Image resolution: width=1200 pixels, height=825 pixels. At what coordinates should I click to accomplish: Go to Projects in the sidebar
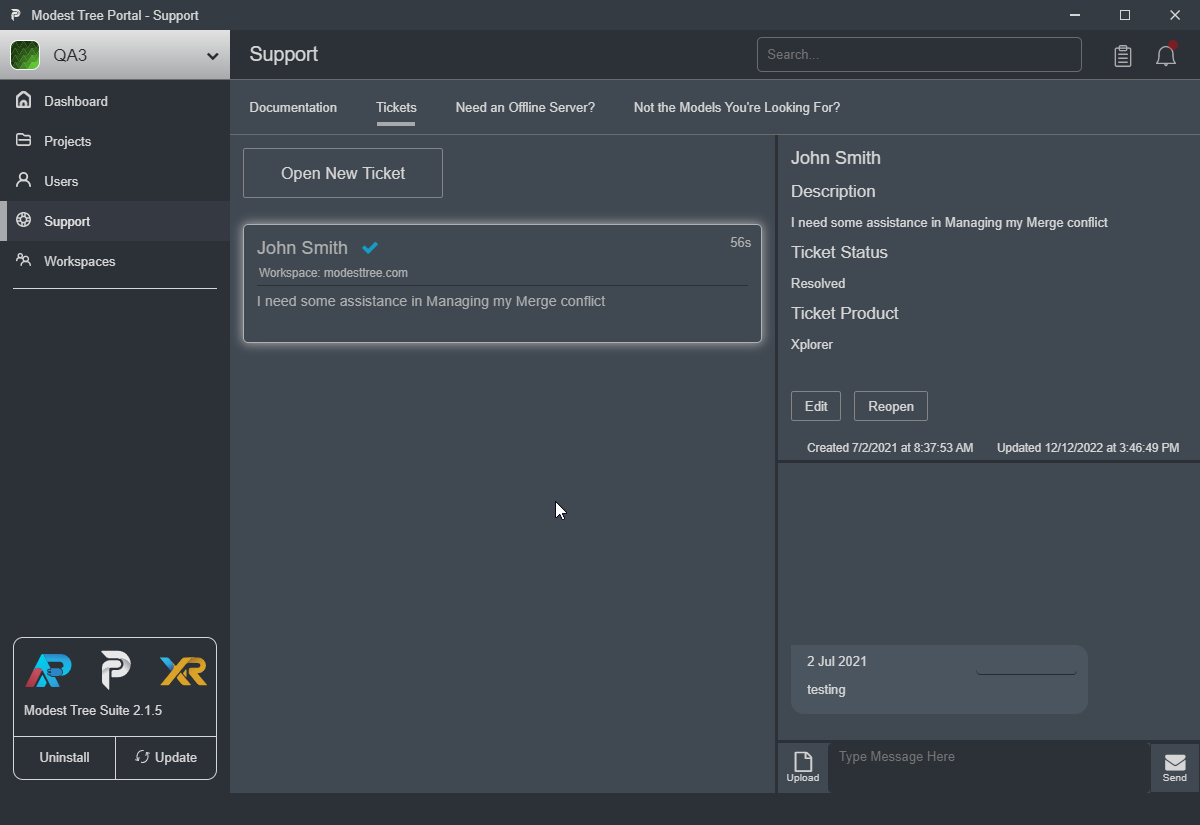(x=115, y=141)
